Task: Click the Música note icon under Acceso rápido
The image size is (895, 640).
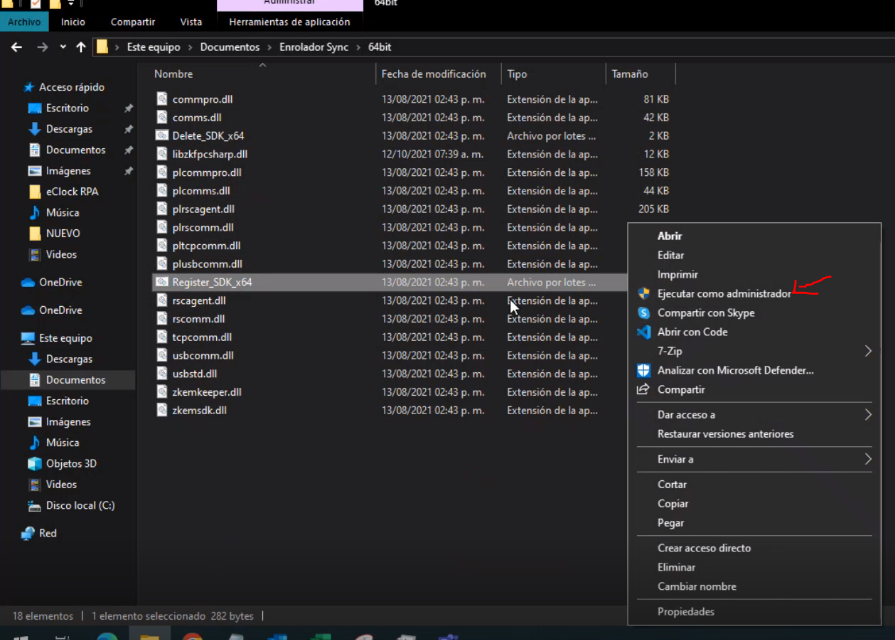Action: [x=35, y=212]
